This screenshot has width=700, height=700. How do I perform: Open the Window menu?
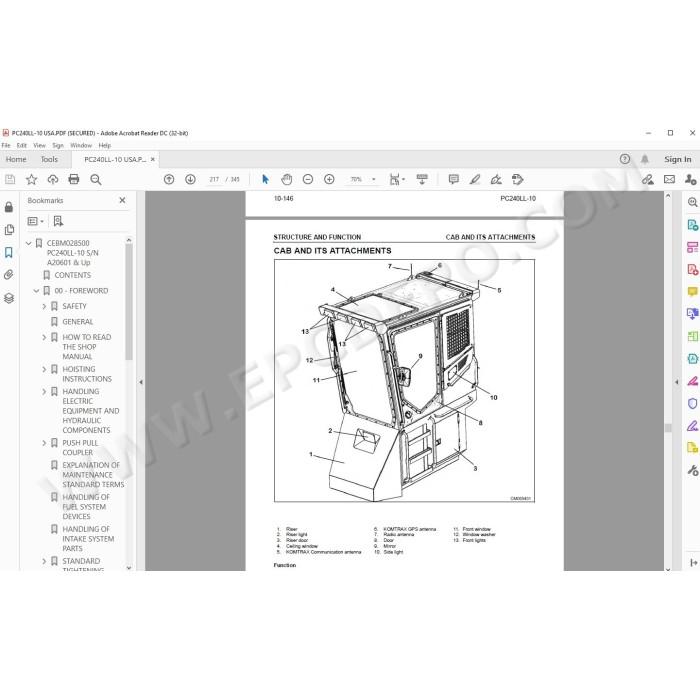click(x=81, y=146)
